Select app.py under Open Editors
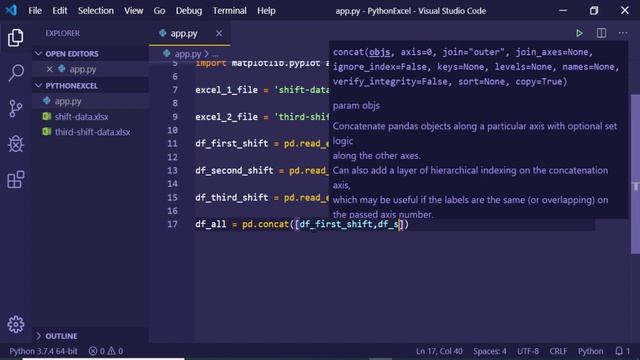This screenshot has height=360, width=640. pyautogui.click(x=90, y=69)
